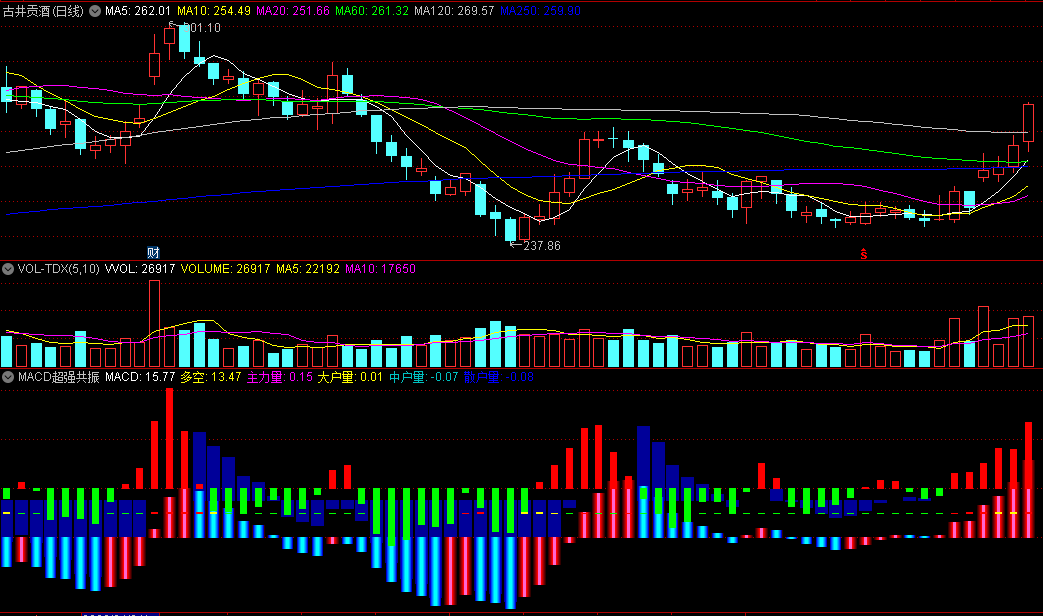Select the tallest red volume bar
The height and width of the screenshot is (616, 1043).
154,324
